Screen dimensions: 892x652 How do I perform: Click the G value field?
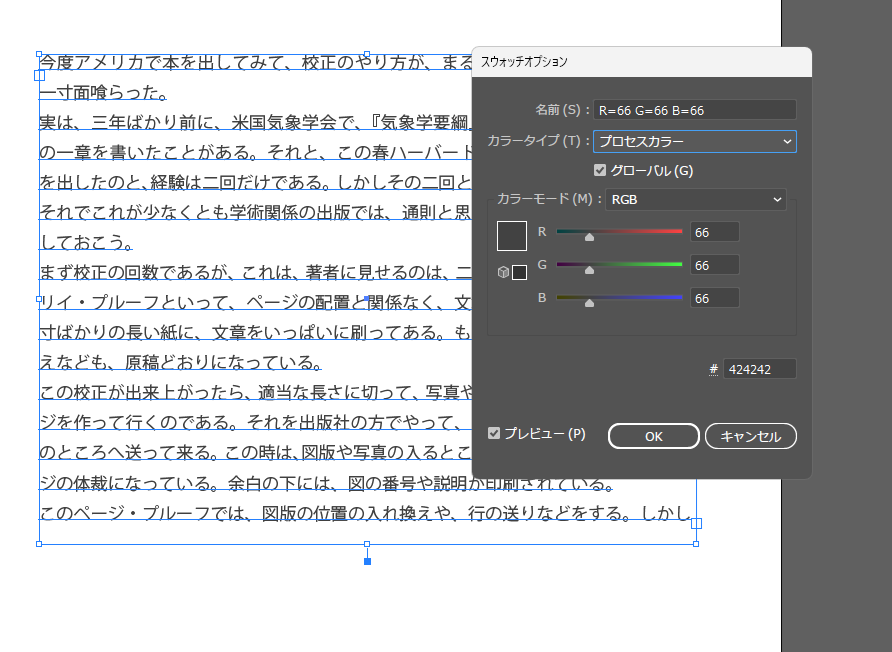(715, 265)
